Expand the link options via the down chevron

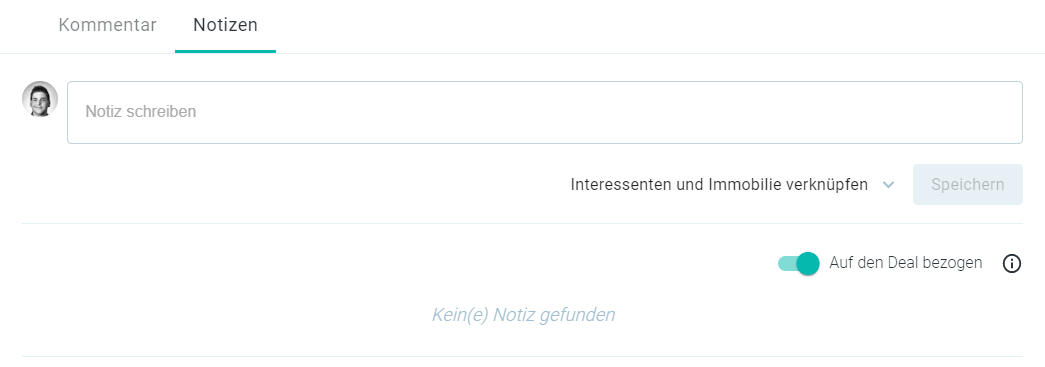(888, 185)
